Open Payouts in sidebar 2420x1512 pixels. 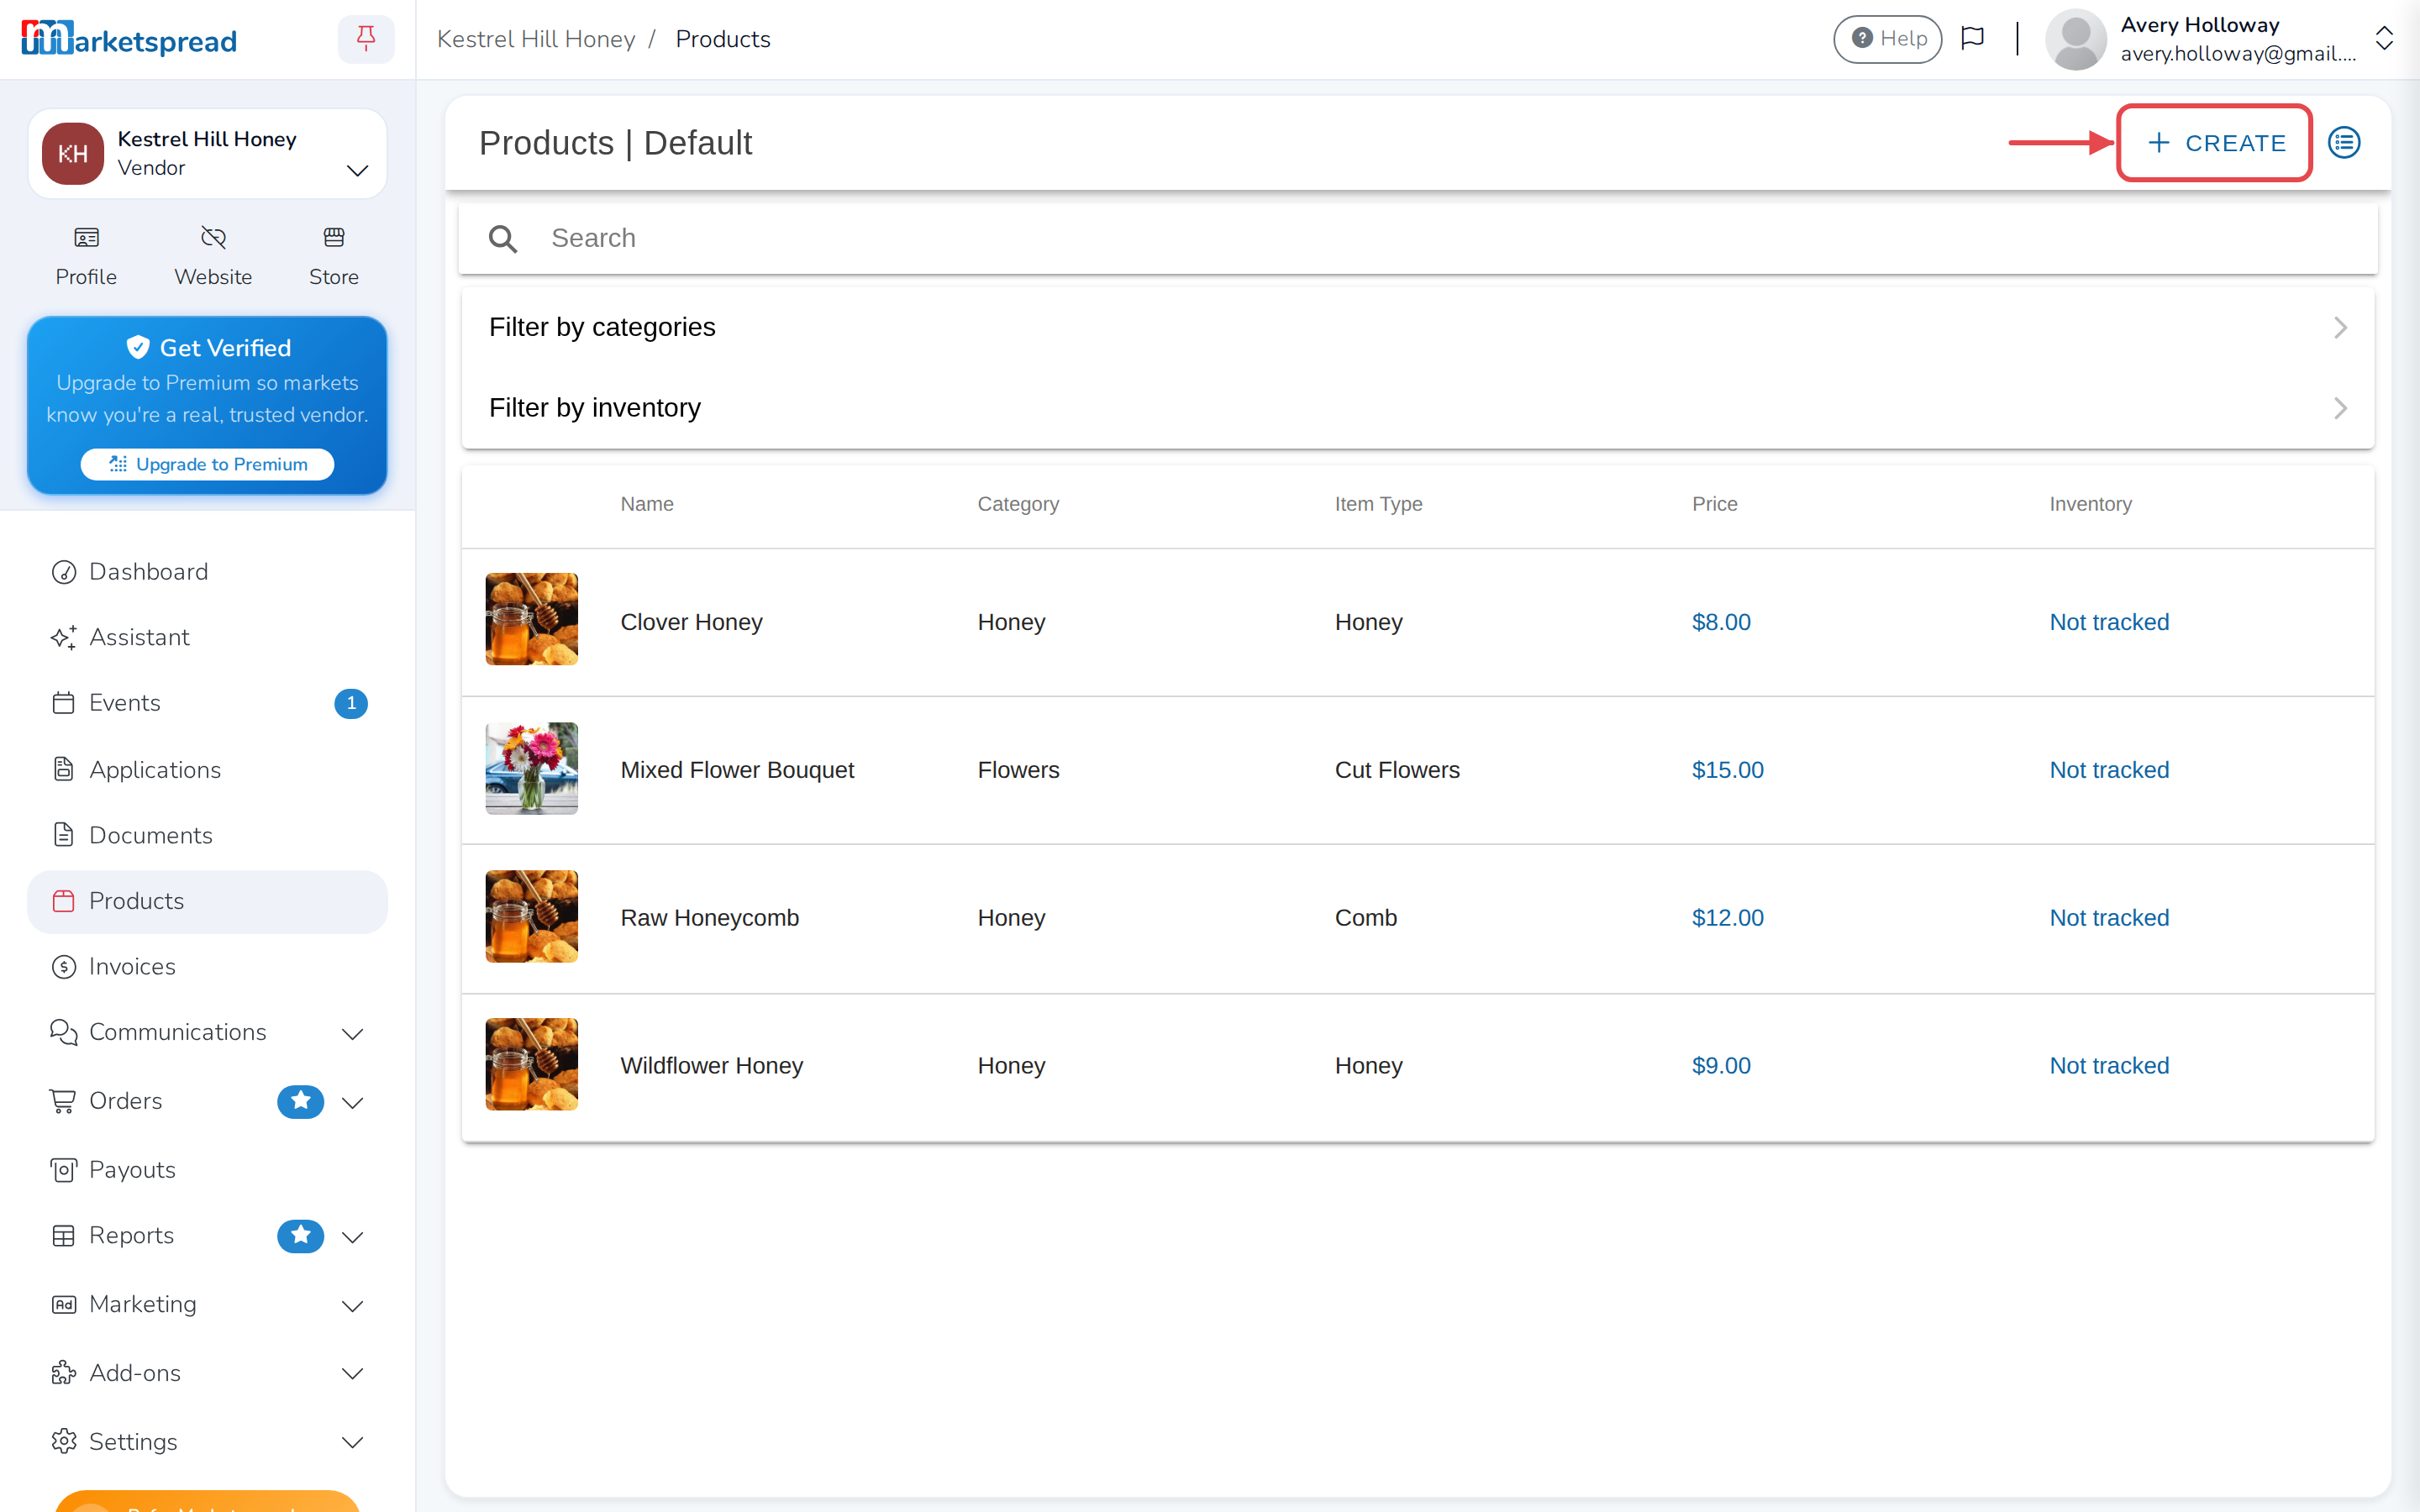coord(207,1169)
